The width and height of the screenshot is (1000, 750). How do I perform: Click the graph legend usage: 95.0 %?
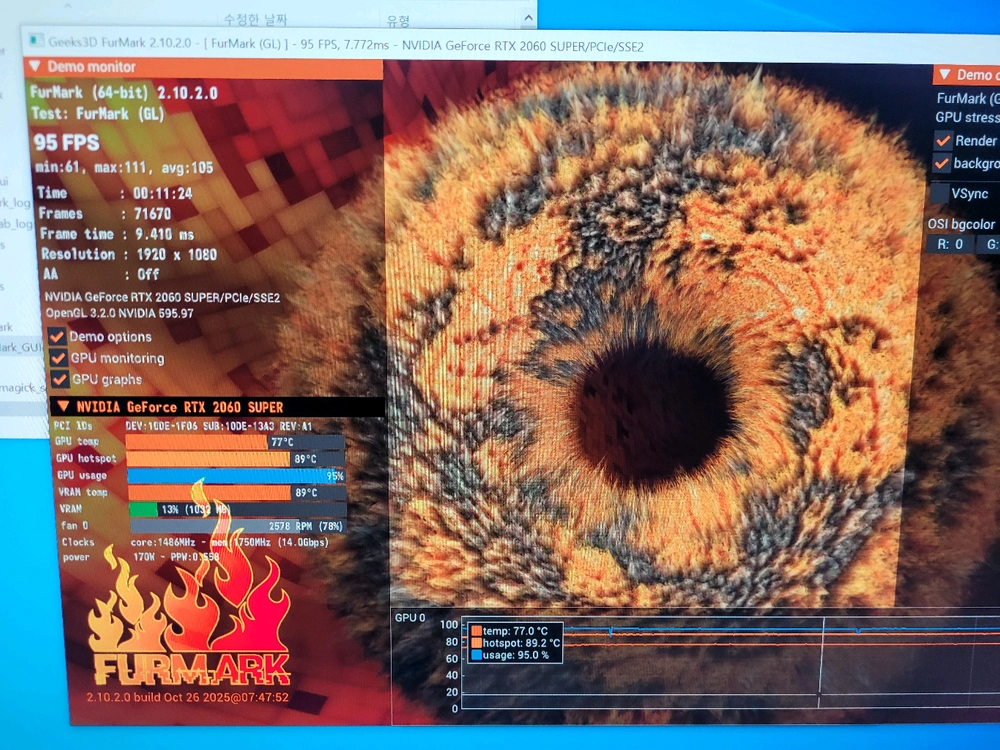click(x=510, y=655)
